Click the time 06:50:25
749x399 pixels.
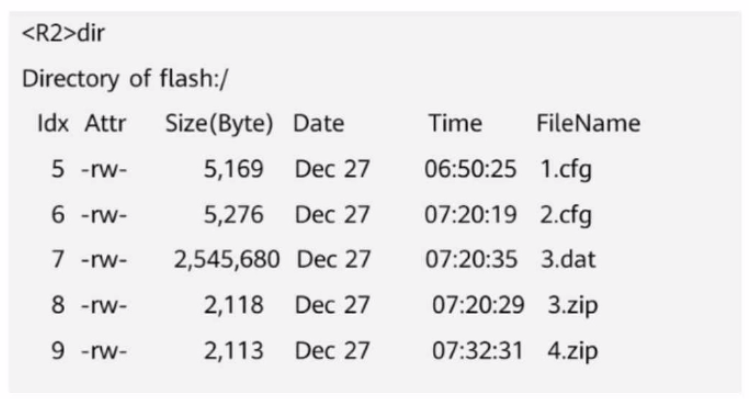tap(471, 169)
